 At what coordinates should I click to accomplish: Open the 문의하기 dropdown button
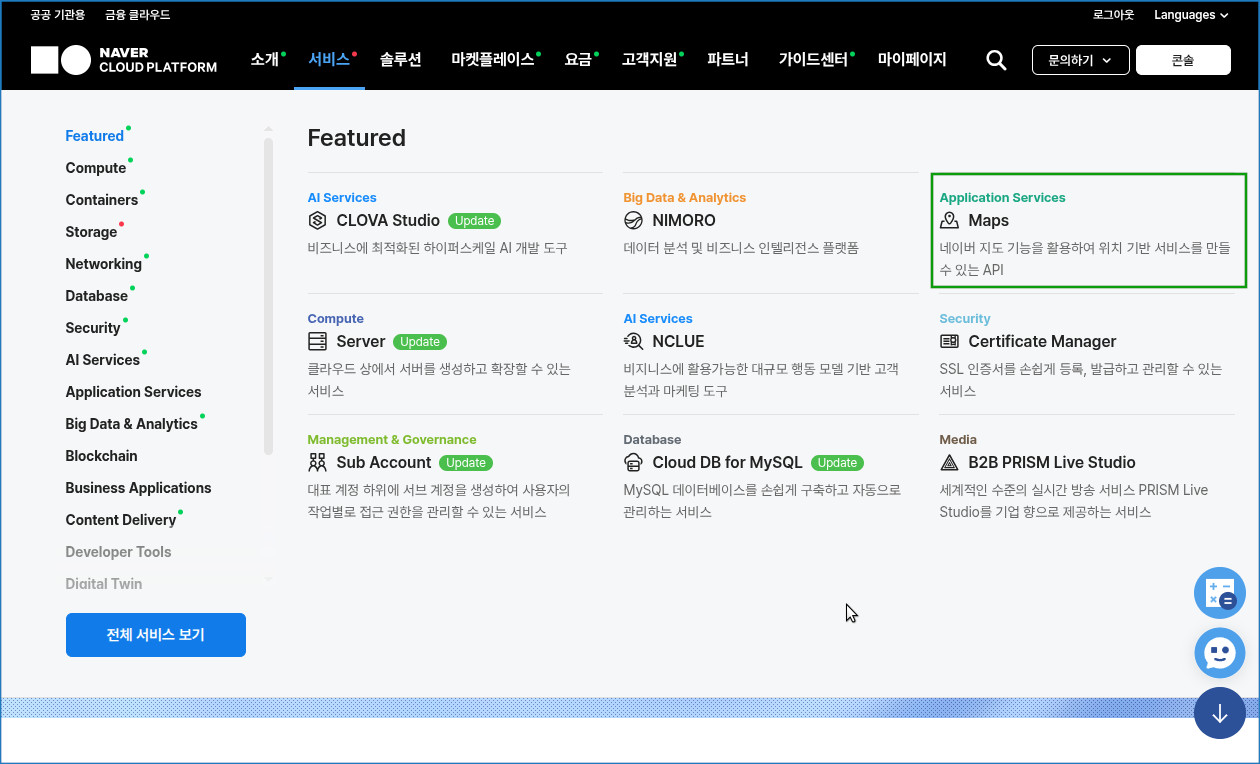point(1080,60)
